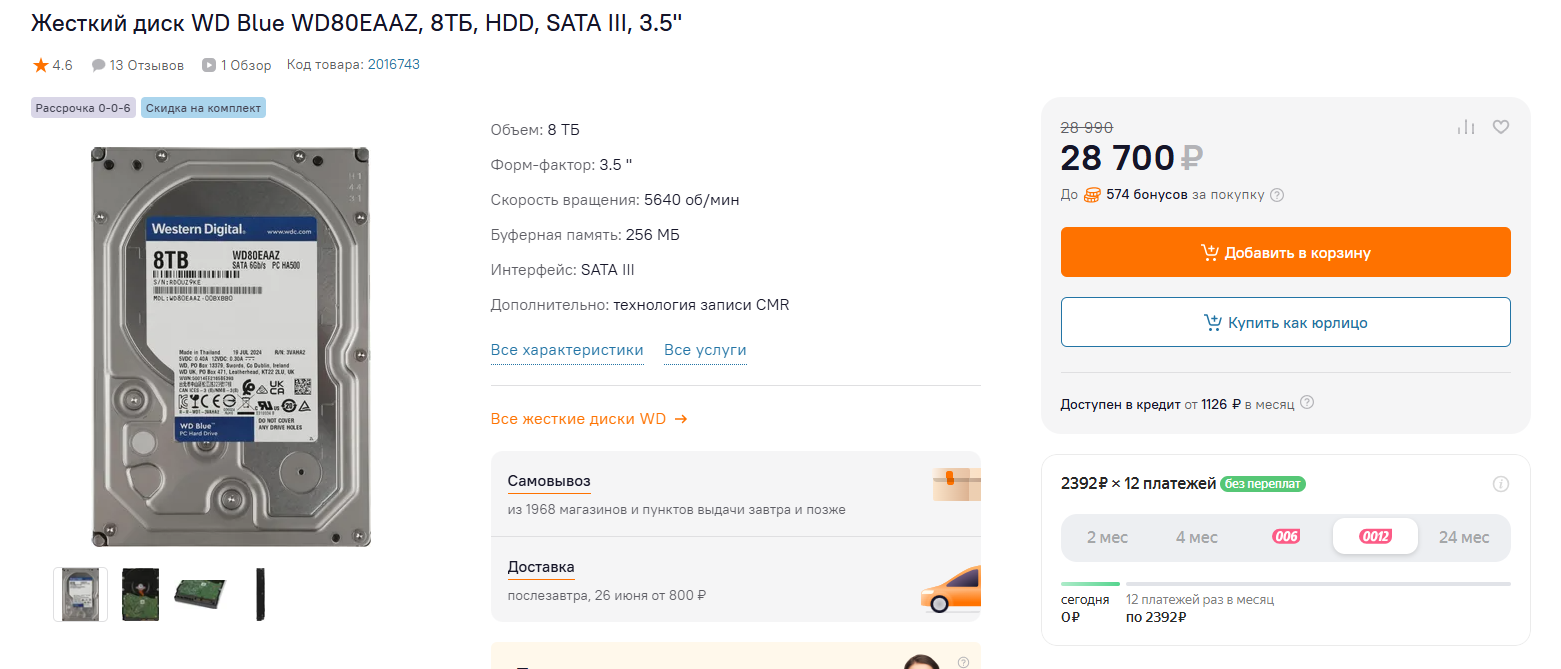Switch to Самовывоз pickup option

(x=549, y=481)
